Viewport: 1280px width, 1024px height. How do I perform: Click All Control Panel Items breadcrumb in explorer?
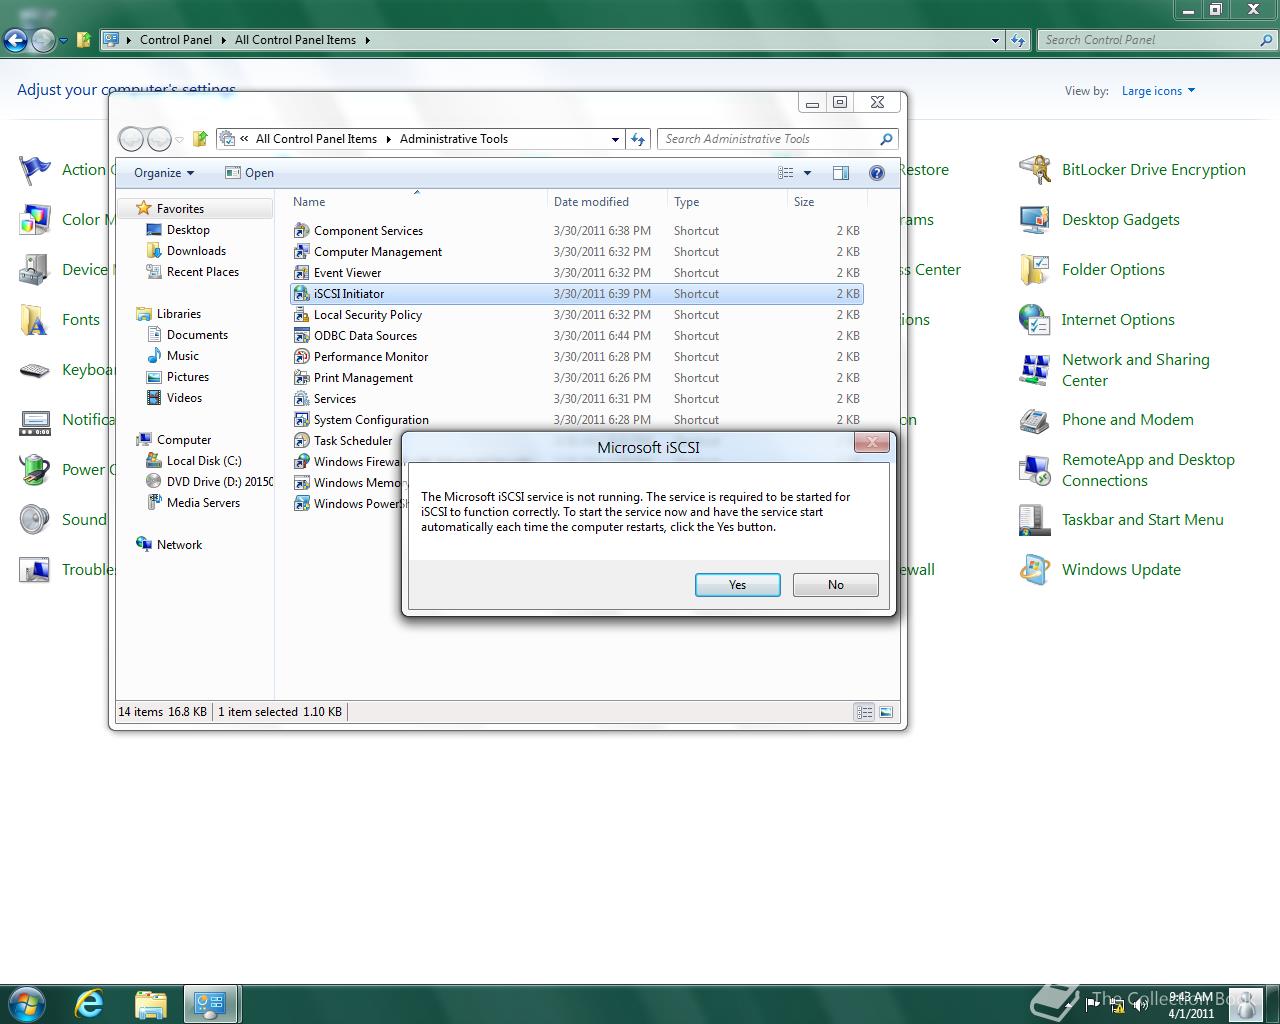(x=316, y=139)
